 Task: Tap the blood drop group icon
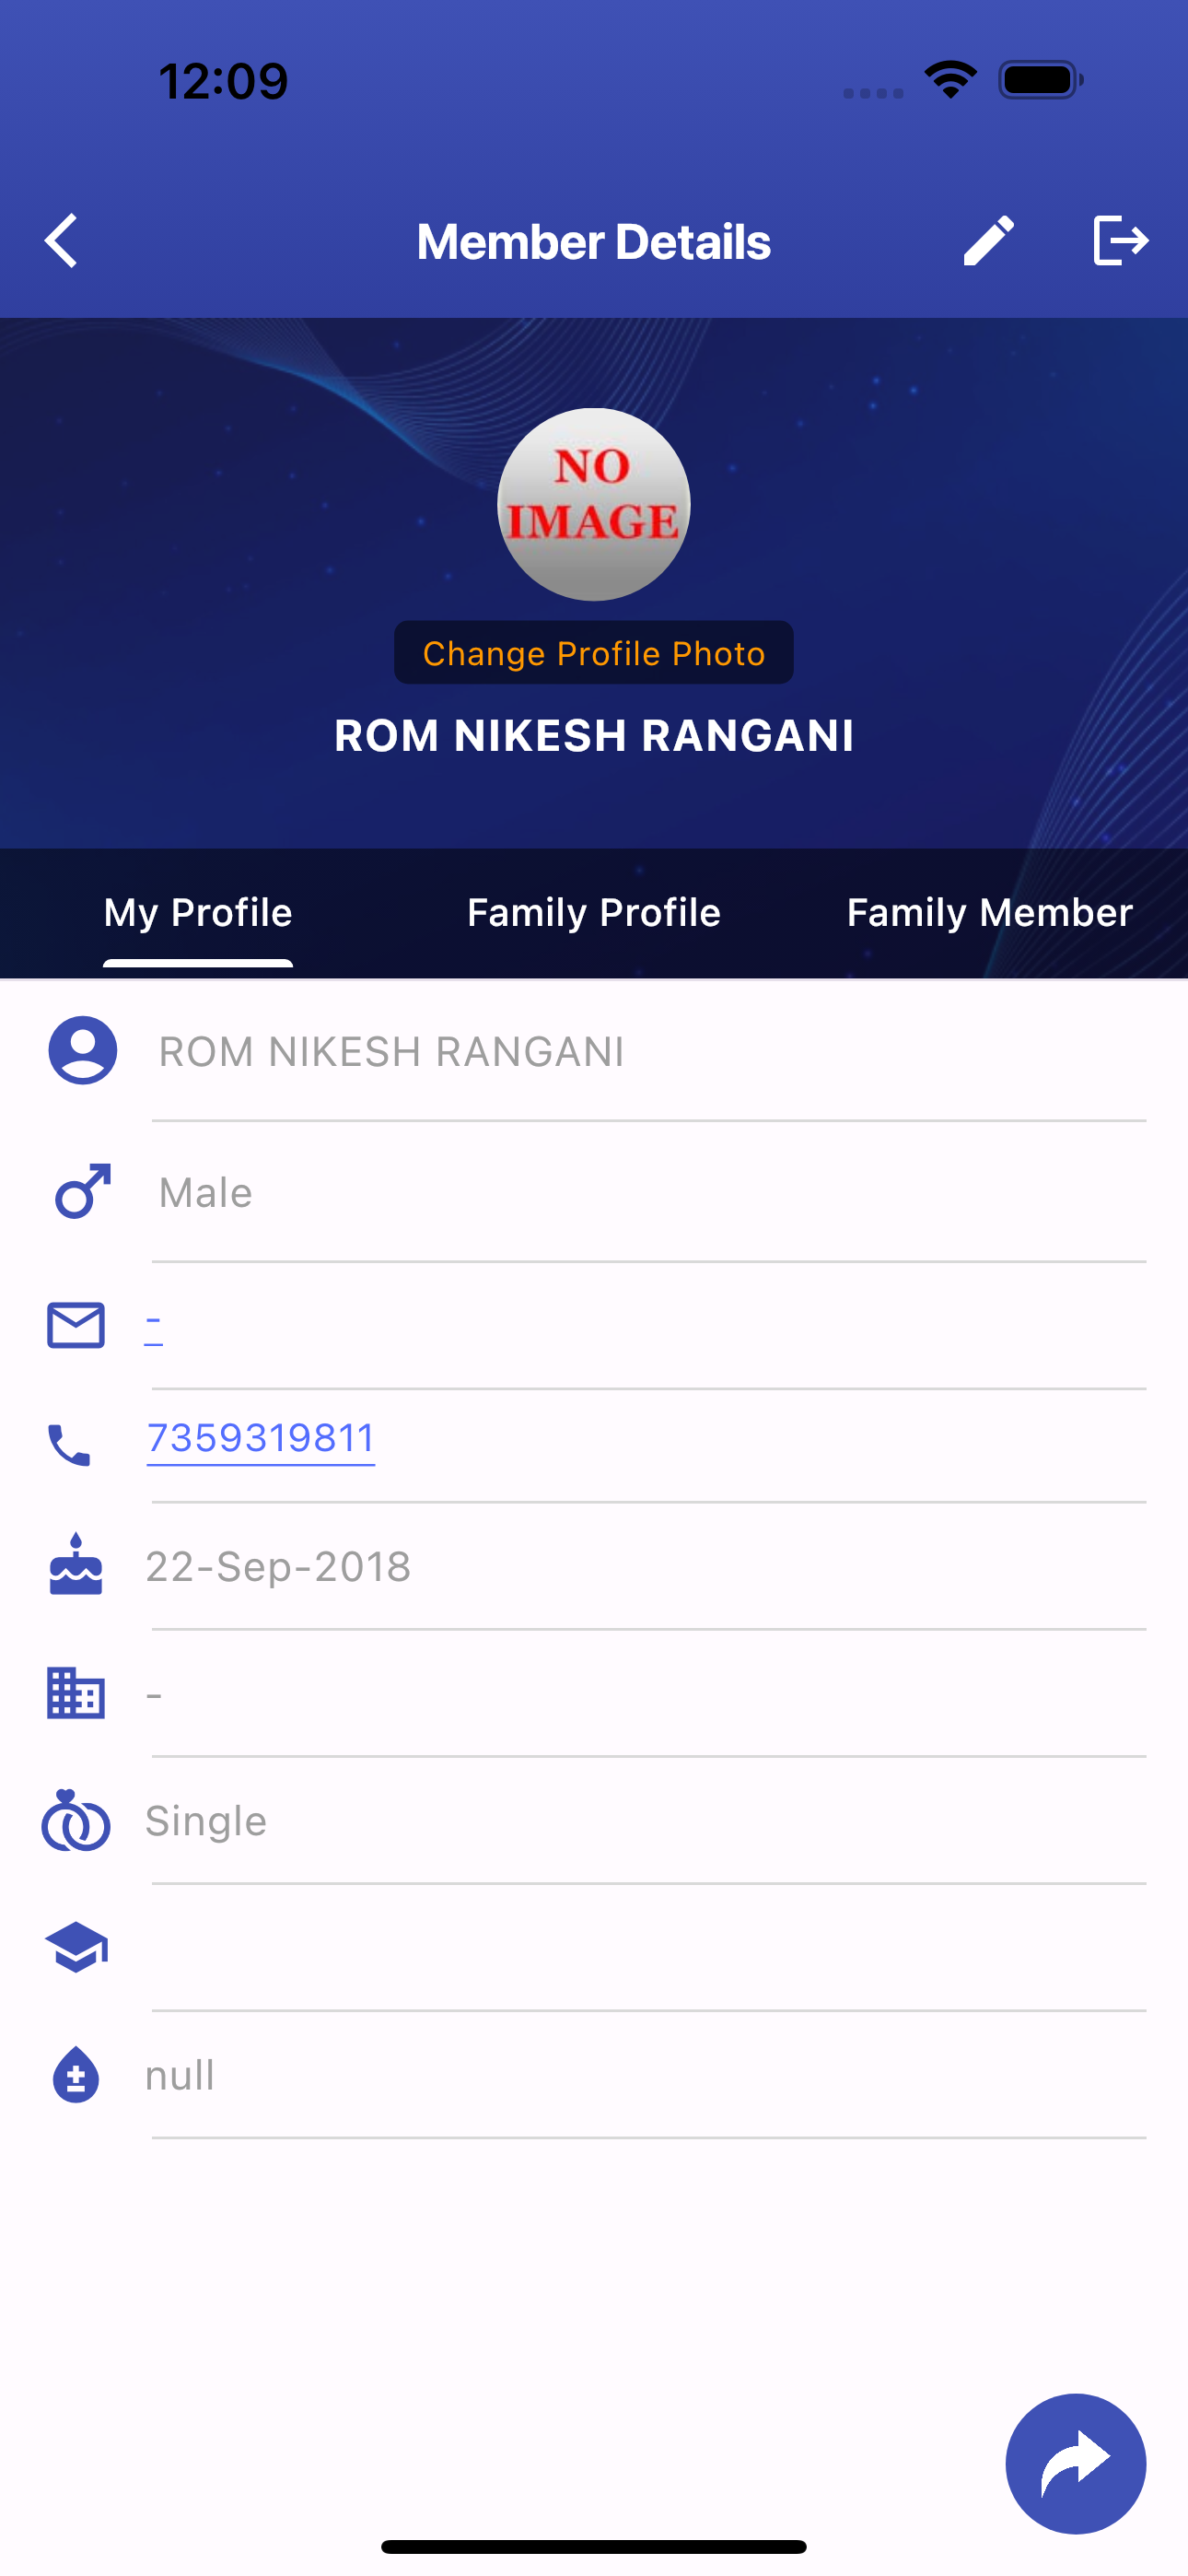click(76, 2075)
